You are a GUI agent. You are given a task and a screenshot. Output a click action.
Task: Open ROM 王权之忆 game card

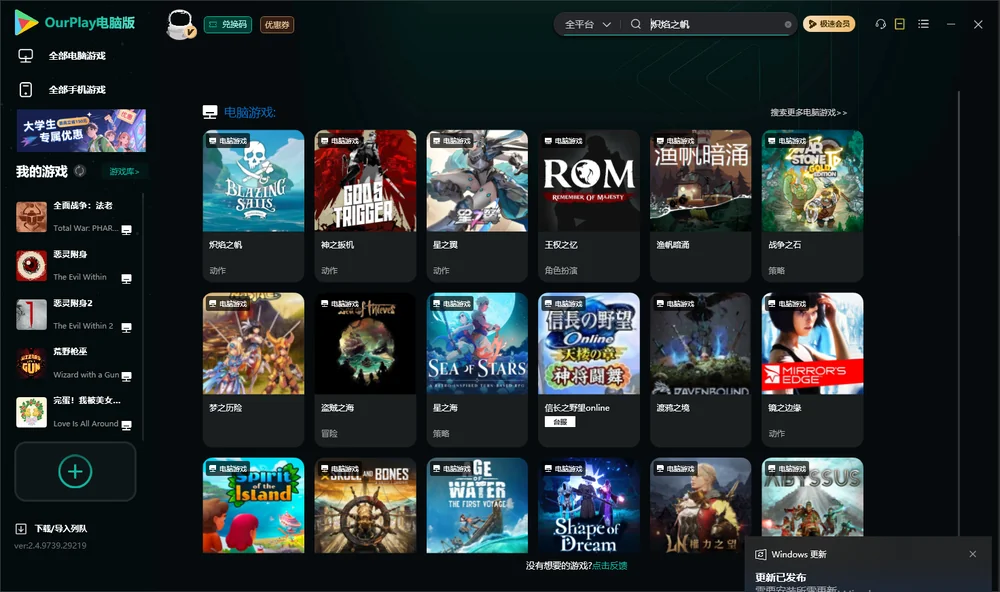coord(589,205)
